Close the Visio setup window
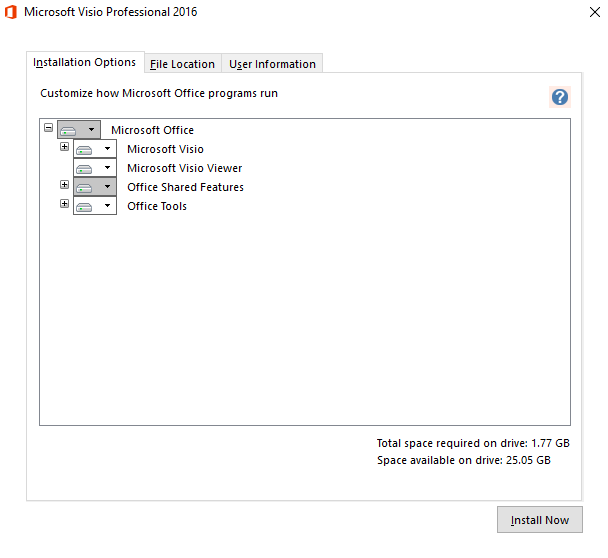Image resolution: width=608 pixels, height=558 pixels. pyautogui.click(x=595, y=12)
